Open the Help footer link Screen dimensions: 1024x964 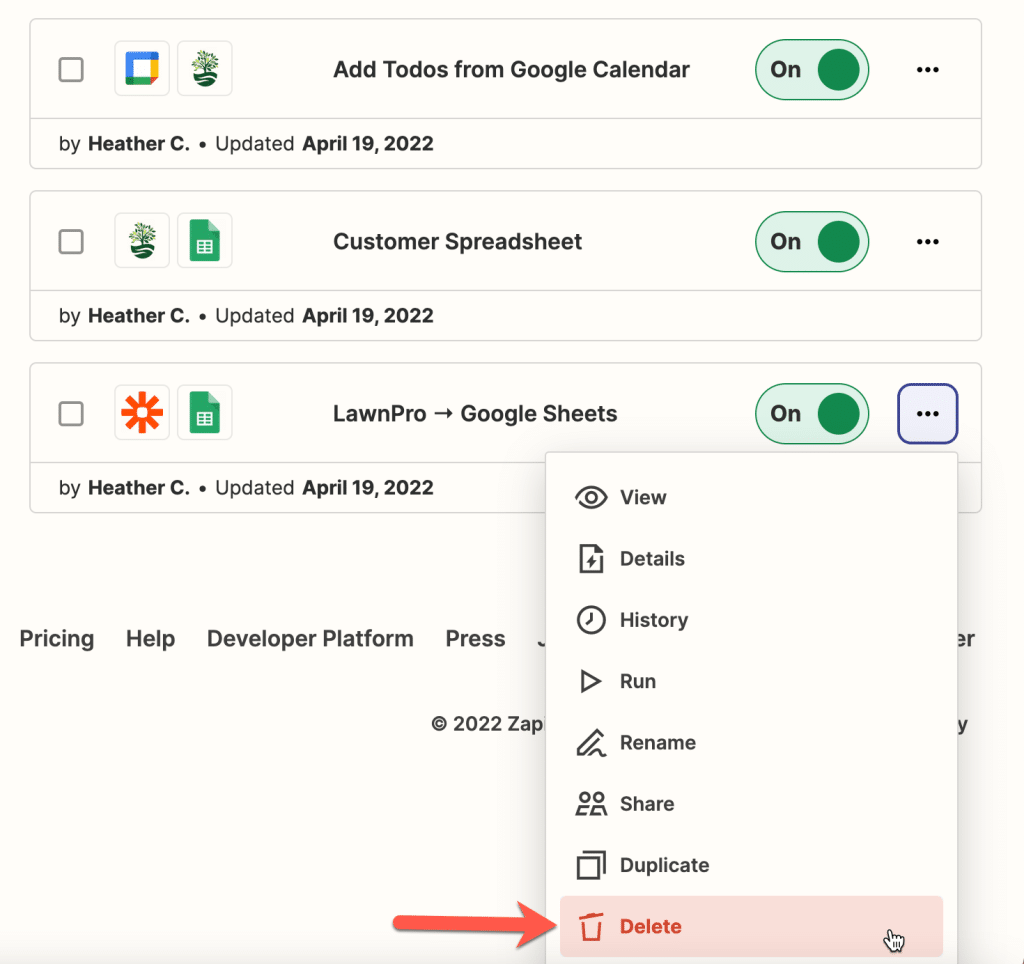[x=150, y=639]
